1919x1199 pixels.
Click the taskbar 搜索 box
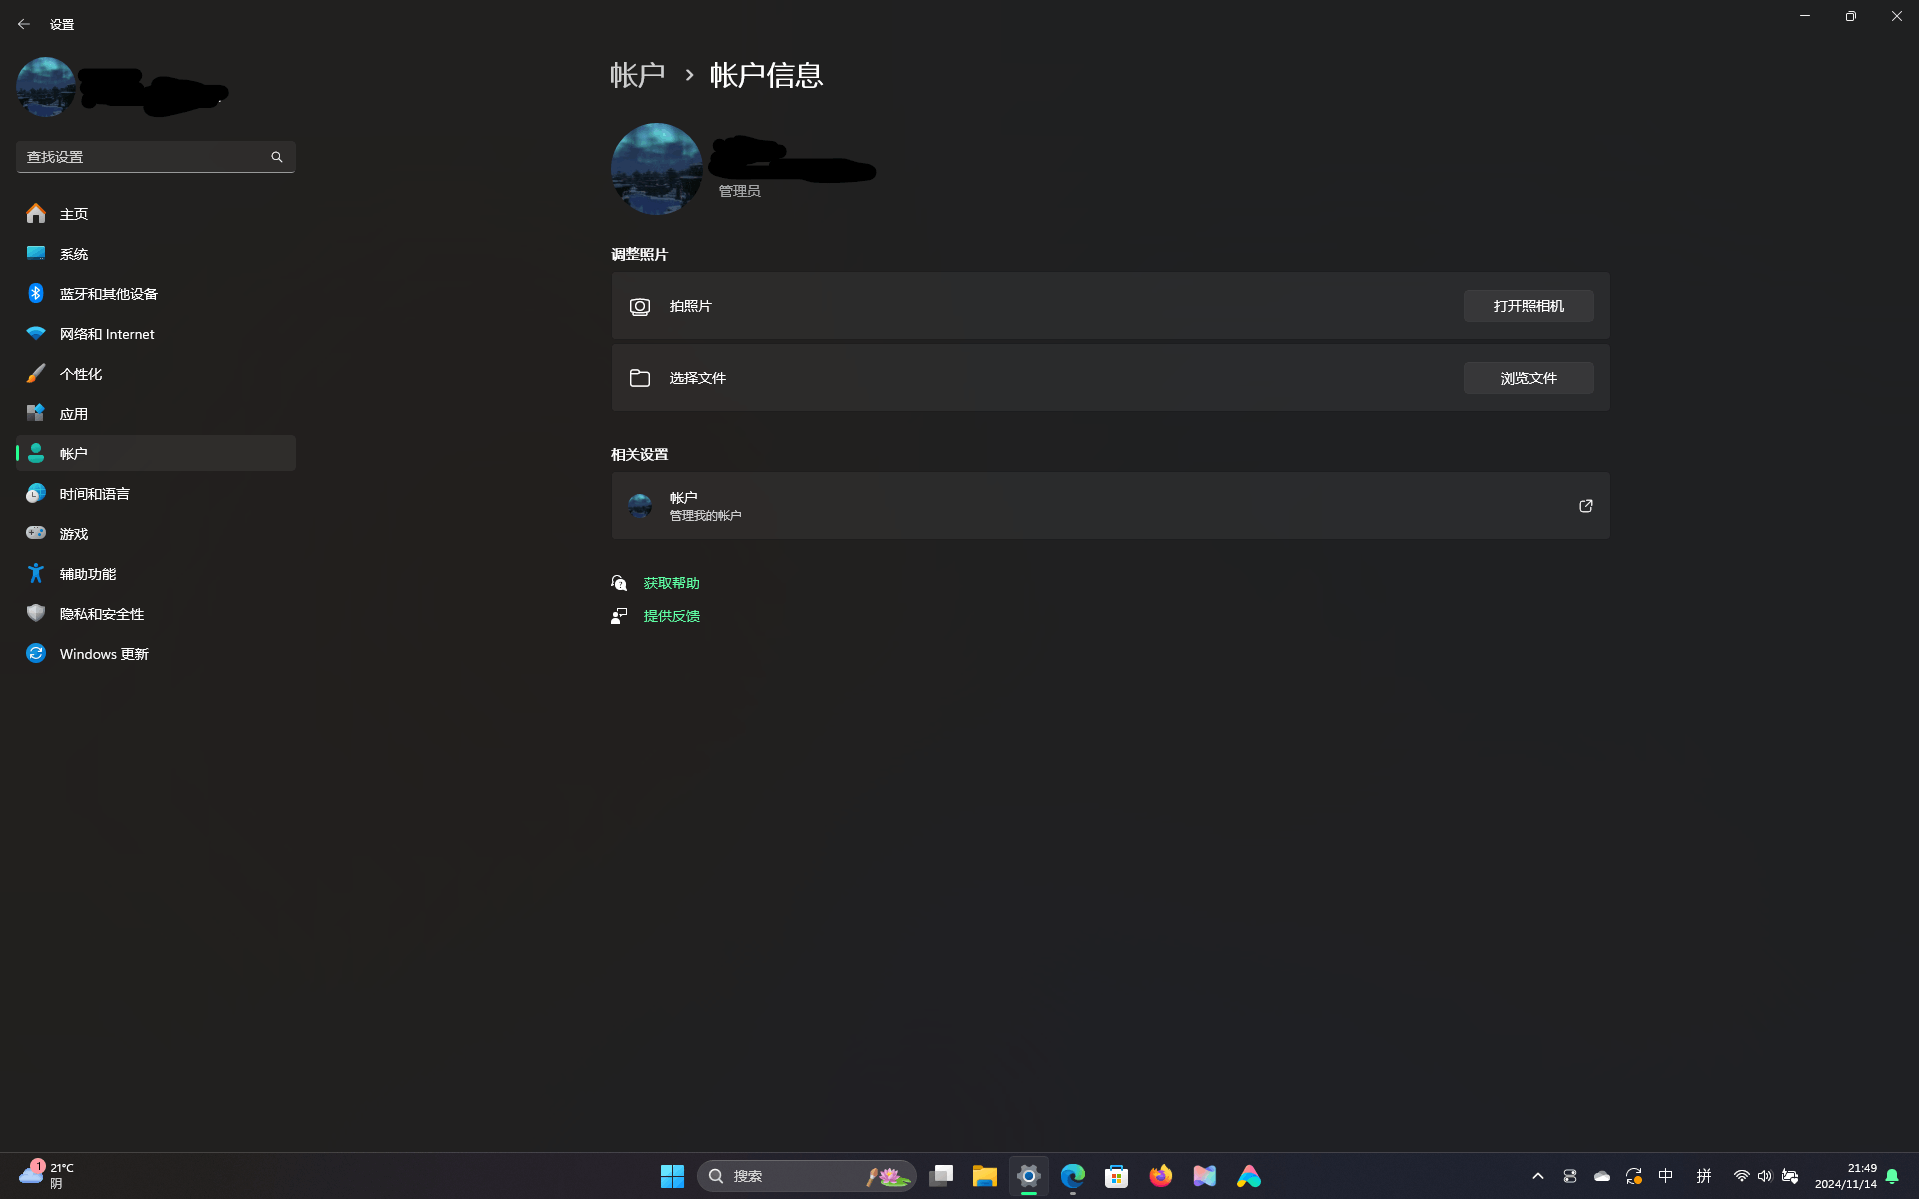tap(806, 1176)
